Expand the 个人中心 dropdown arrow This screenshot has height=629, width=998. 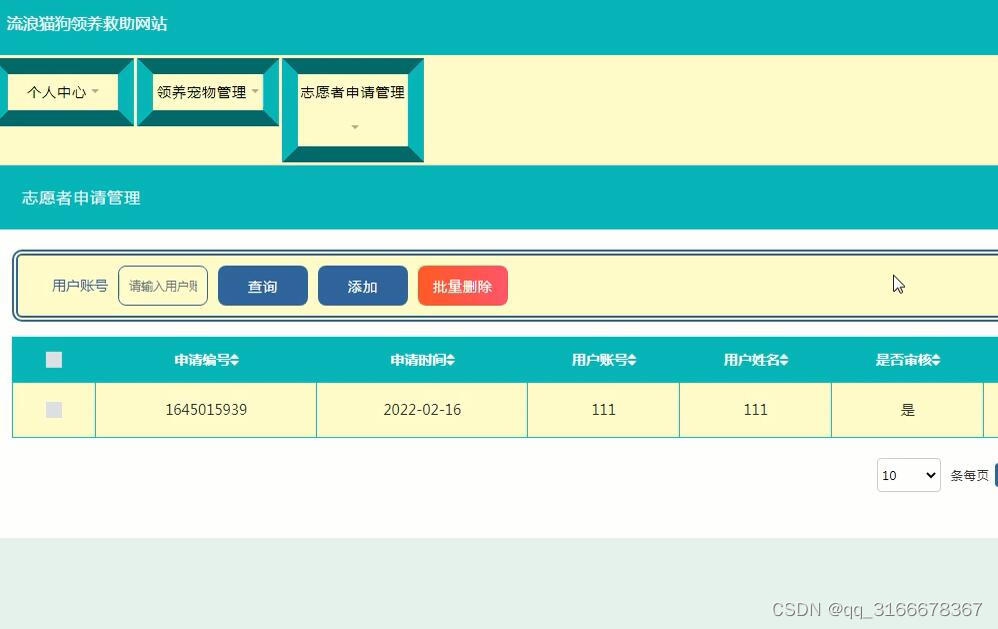pos(95,92)
